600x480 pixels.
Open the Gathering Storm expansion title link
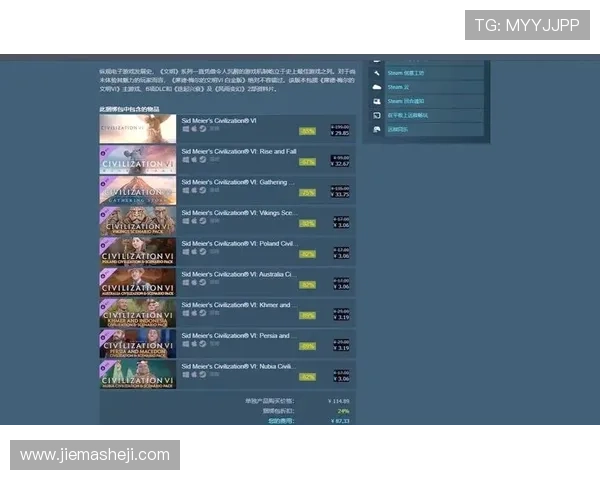238,182
